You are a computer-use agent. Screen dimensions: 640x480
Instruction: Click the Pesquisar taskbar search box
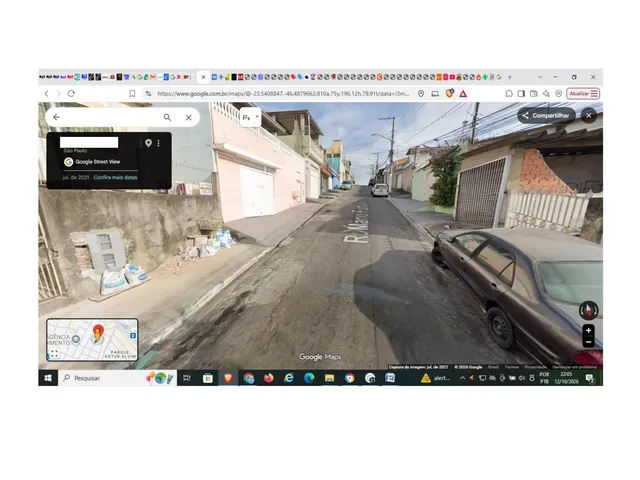117,378
